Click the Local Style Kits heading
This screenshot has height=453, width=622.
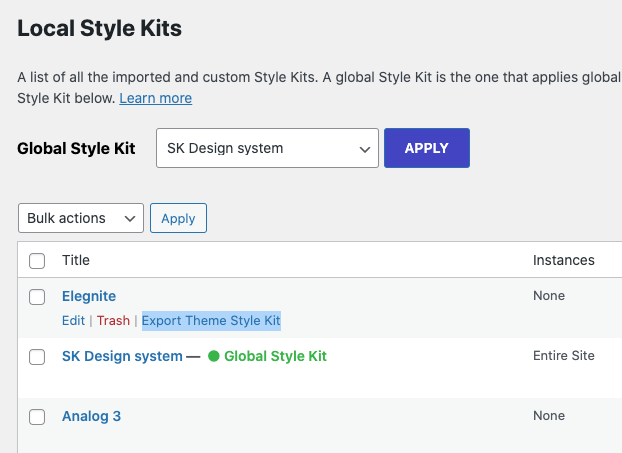[100, 29]
